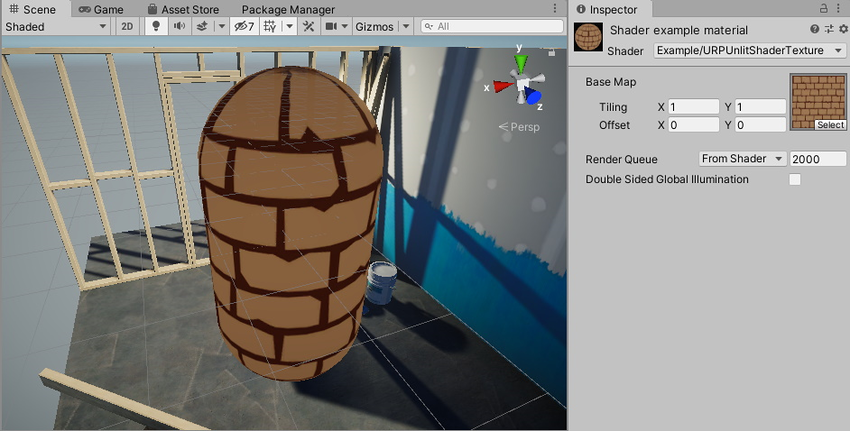This screenshot has height=431, width=850.
Task: Click the material settings gear icon
Action: tap(842, 30)
